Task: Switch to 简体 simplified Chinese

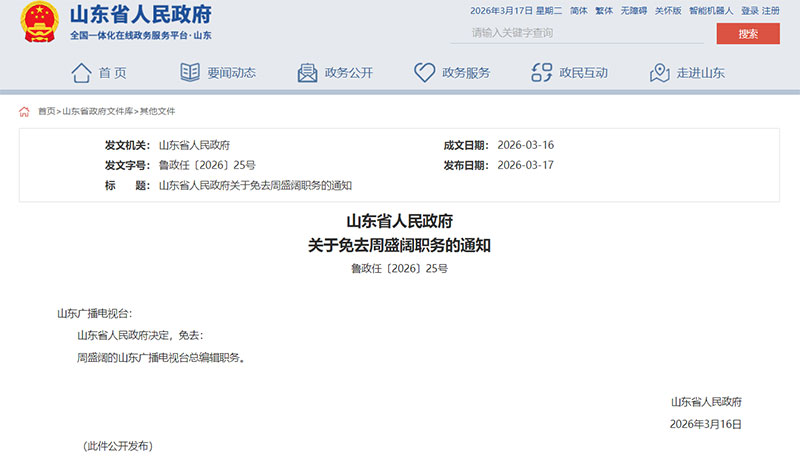Action: click(579, 10)
